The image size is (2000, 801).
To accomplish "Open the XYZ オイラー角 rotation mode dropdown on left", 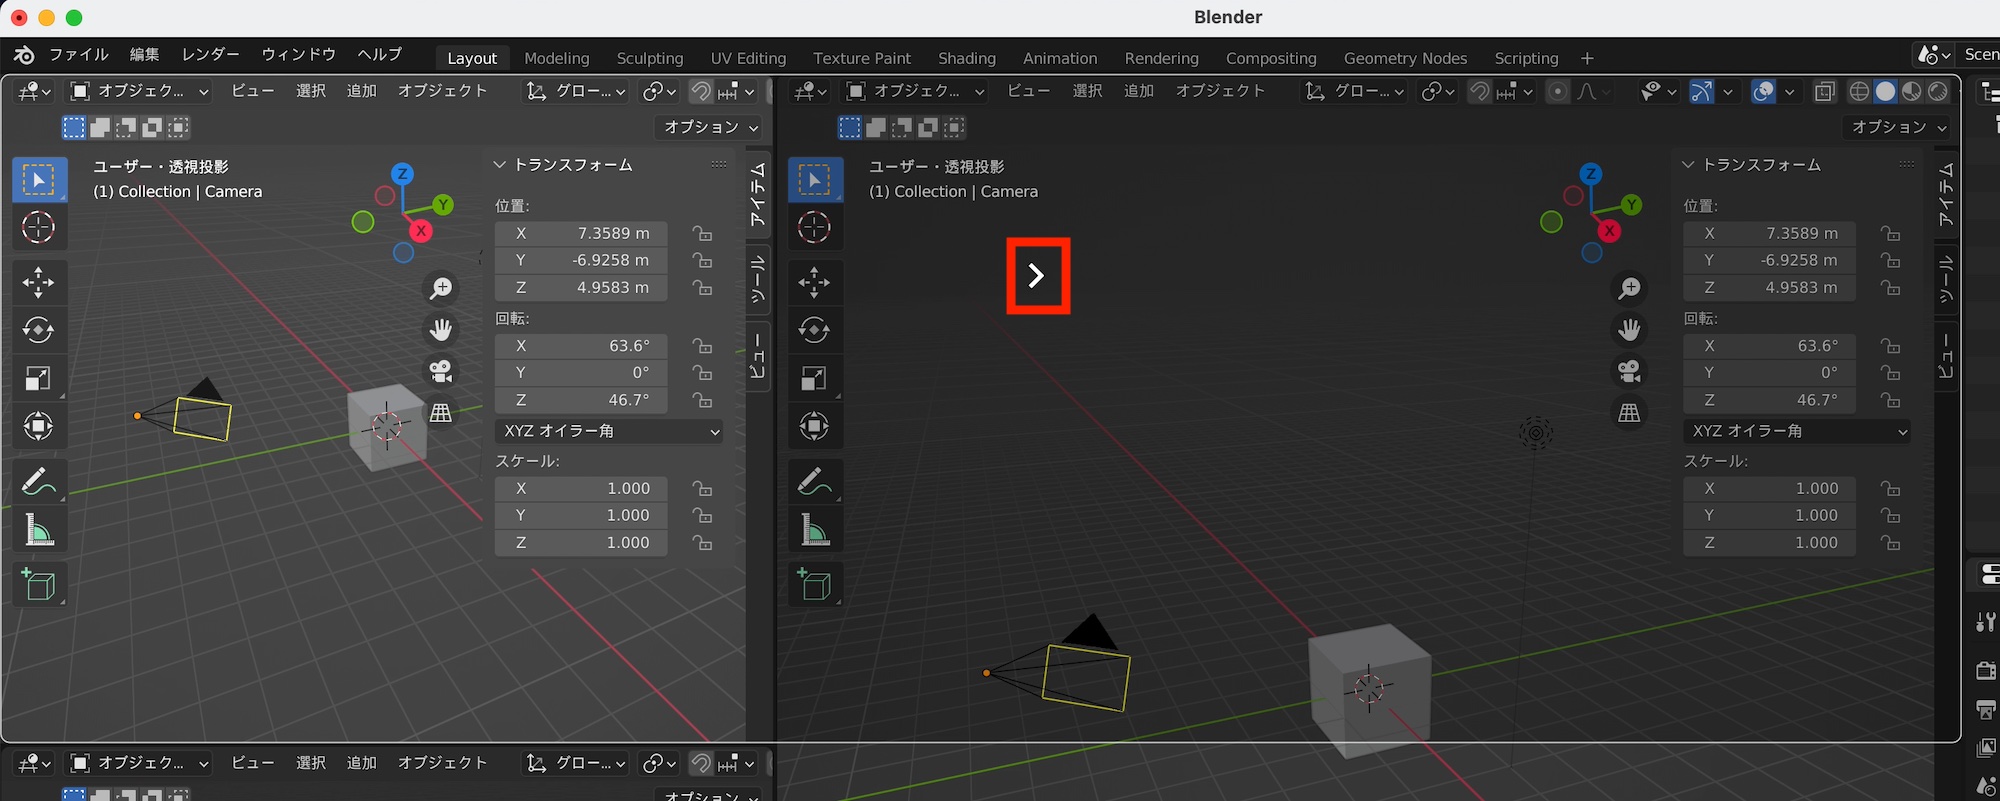I will click(609, 431).
